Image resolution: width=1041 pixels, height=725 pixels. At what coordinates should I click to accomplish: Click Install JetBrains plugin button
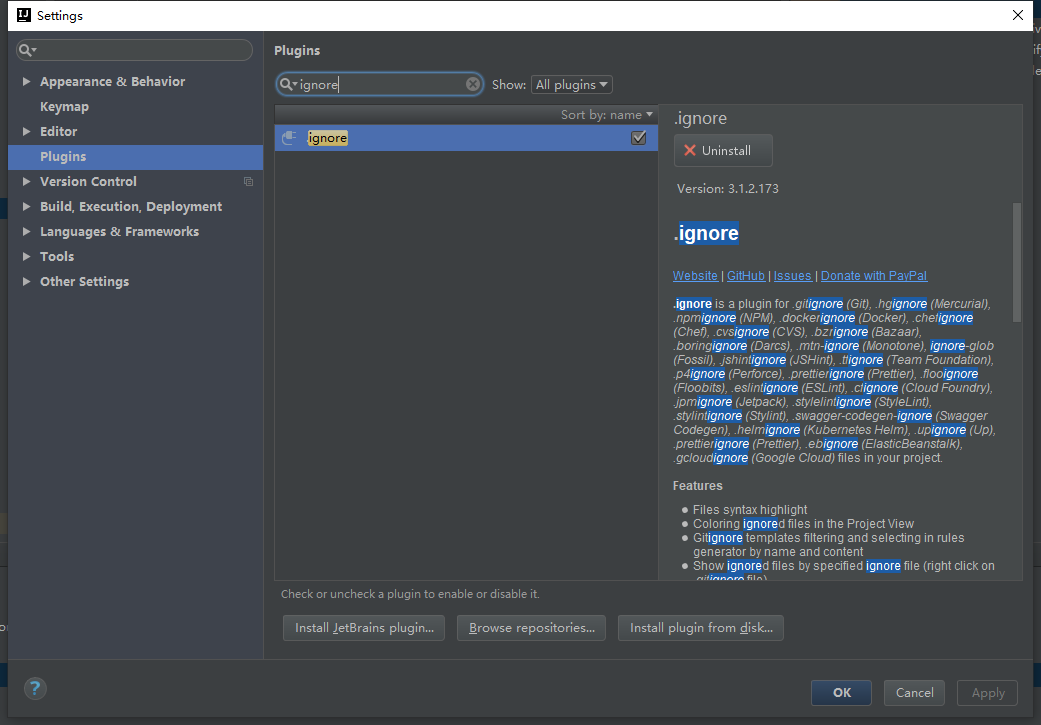tap(364, 627)
